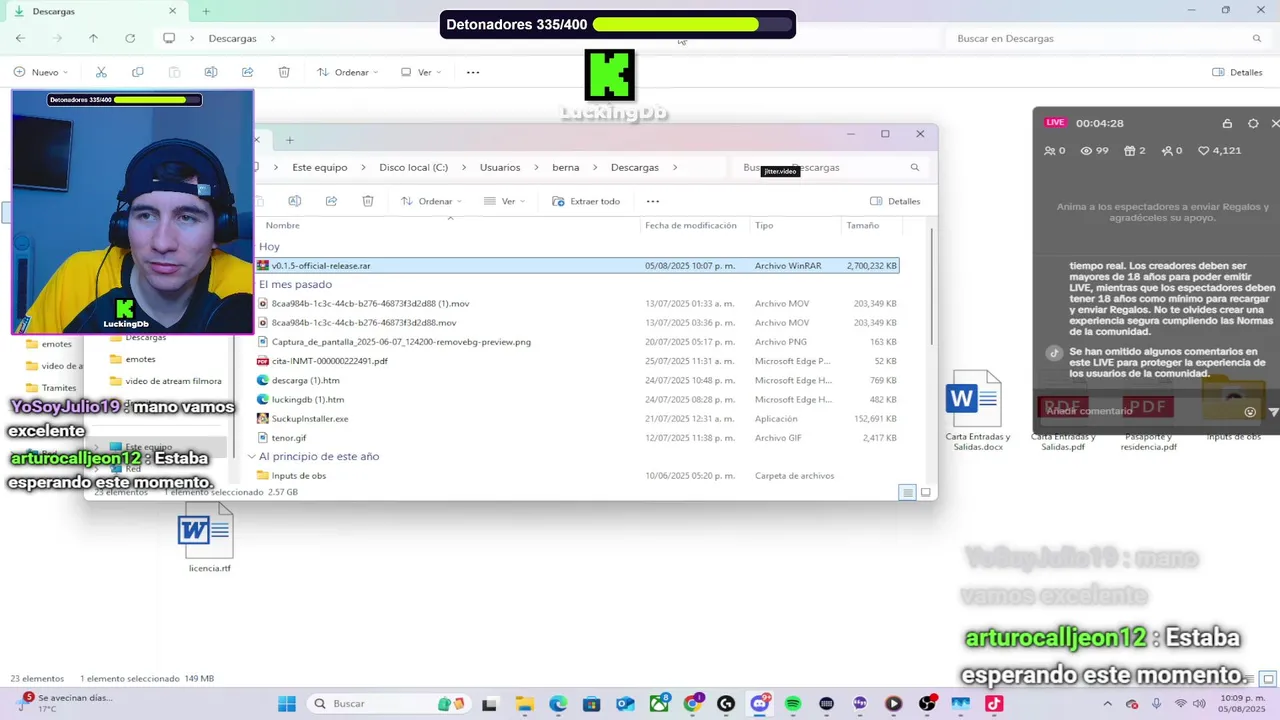Refresh the back Explorer window
Viewport: 1280px width, 720px height.
(130, 38)
